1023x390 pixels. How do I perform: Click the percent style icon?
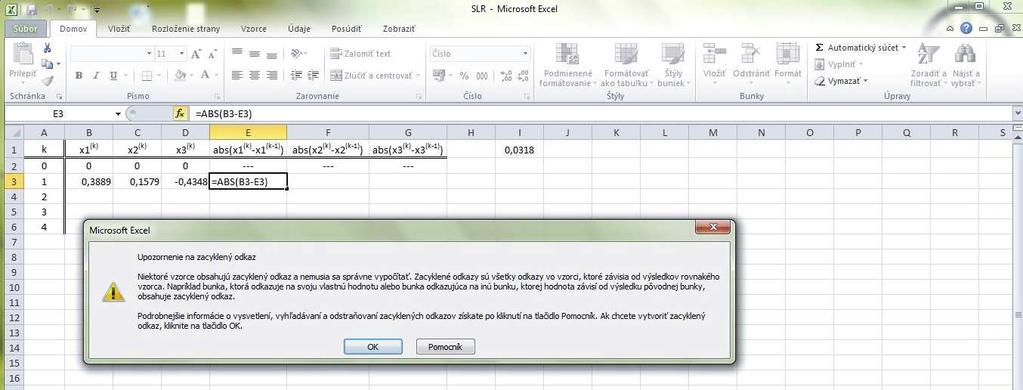(x=464, y=76)
